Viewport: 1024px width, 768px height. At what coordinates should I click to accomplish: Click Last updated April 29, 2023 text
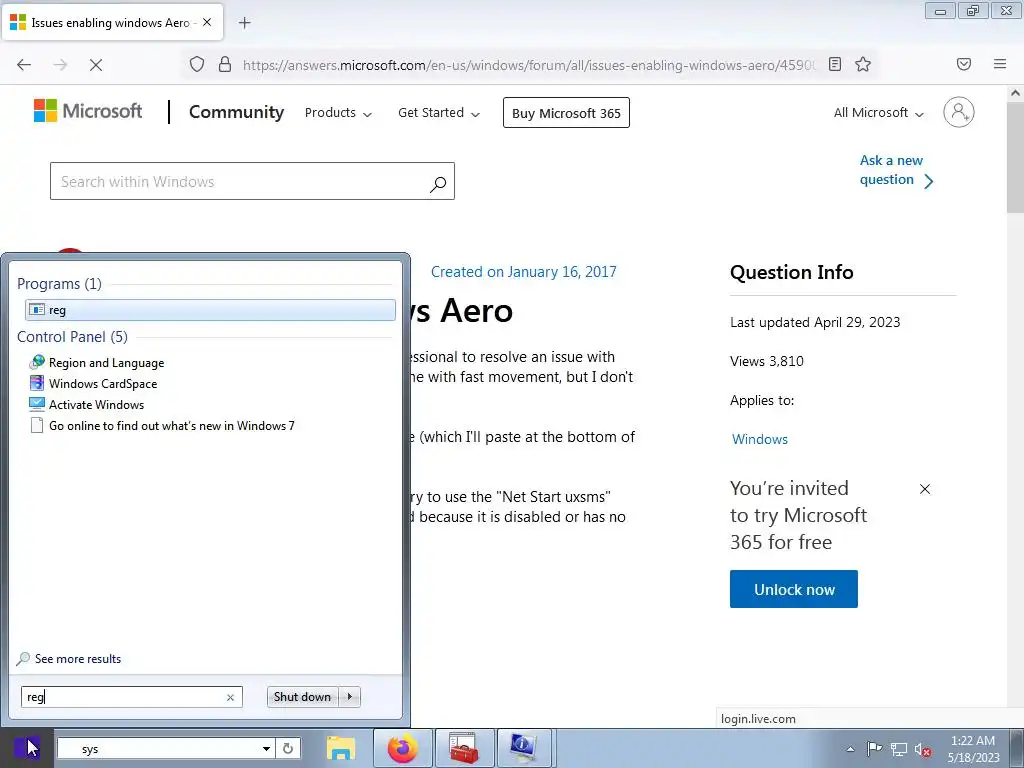pos(815,322)
